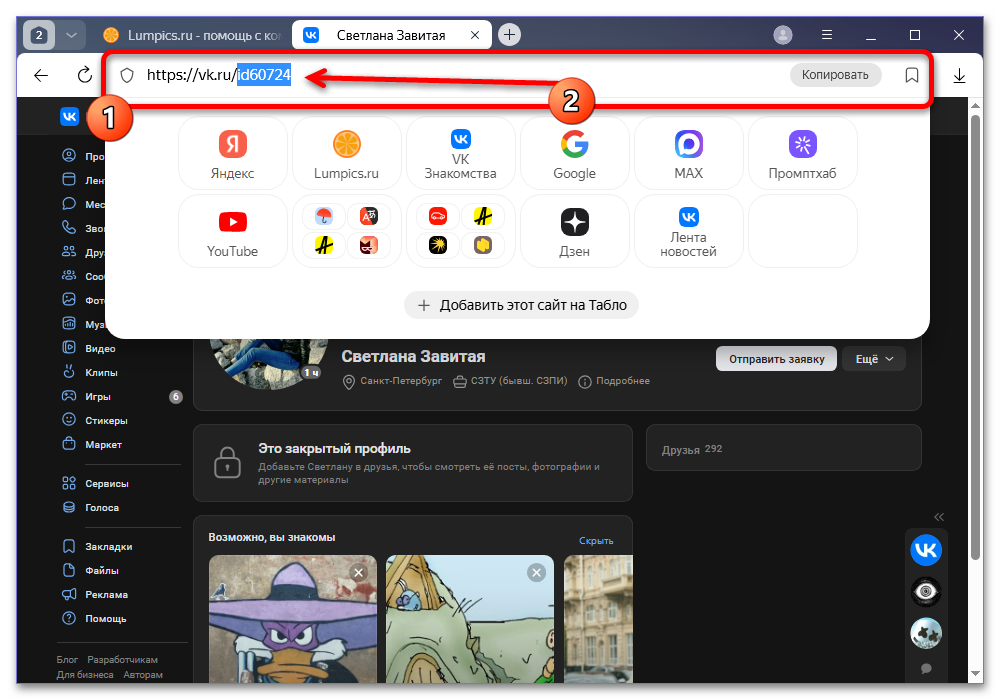Click the Для бизнеса footer link

tap(85, 674)
